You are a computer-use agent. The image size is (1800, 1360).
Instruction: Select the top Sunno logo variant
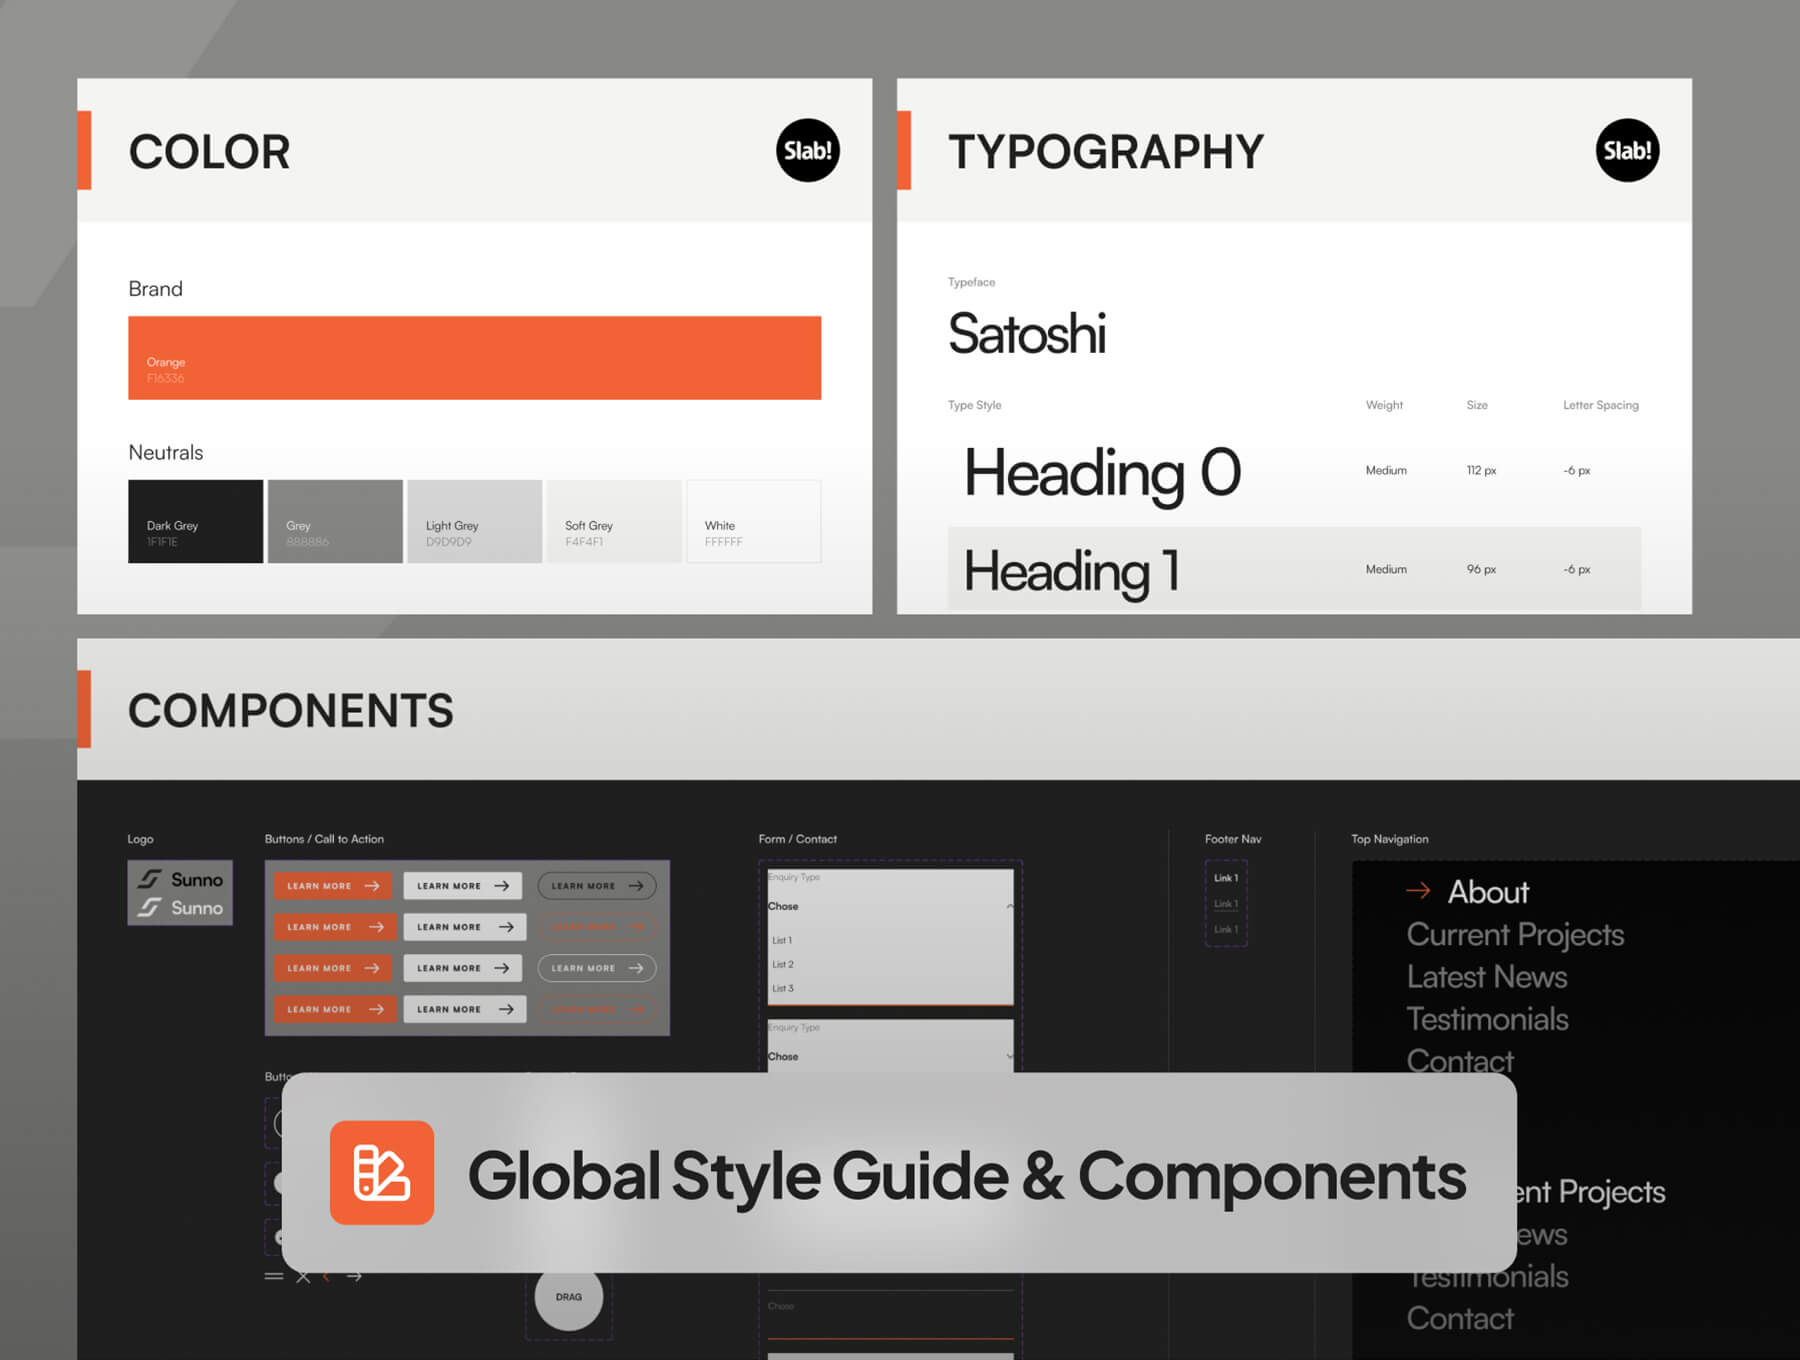181,879
